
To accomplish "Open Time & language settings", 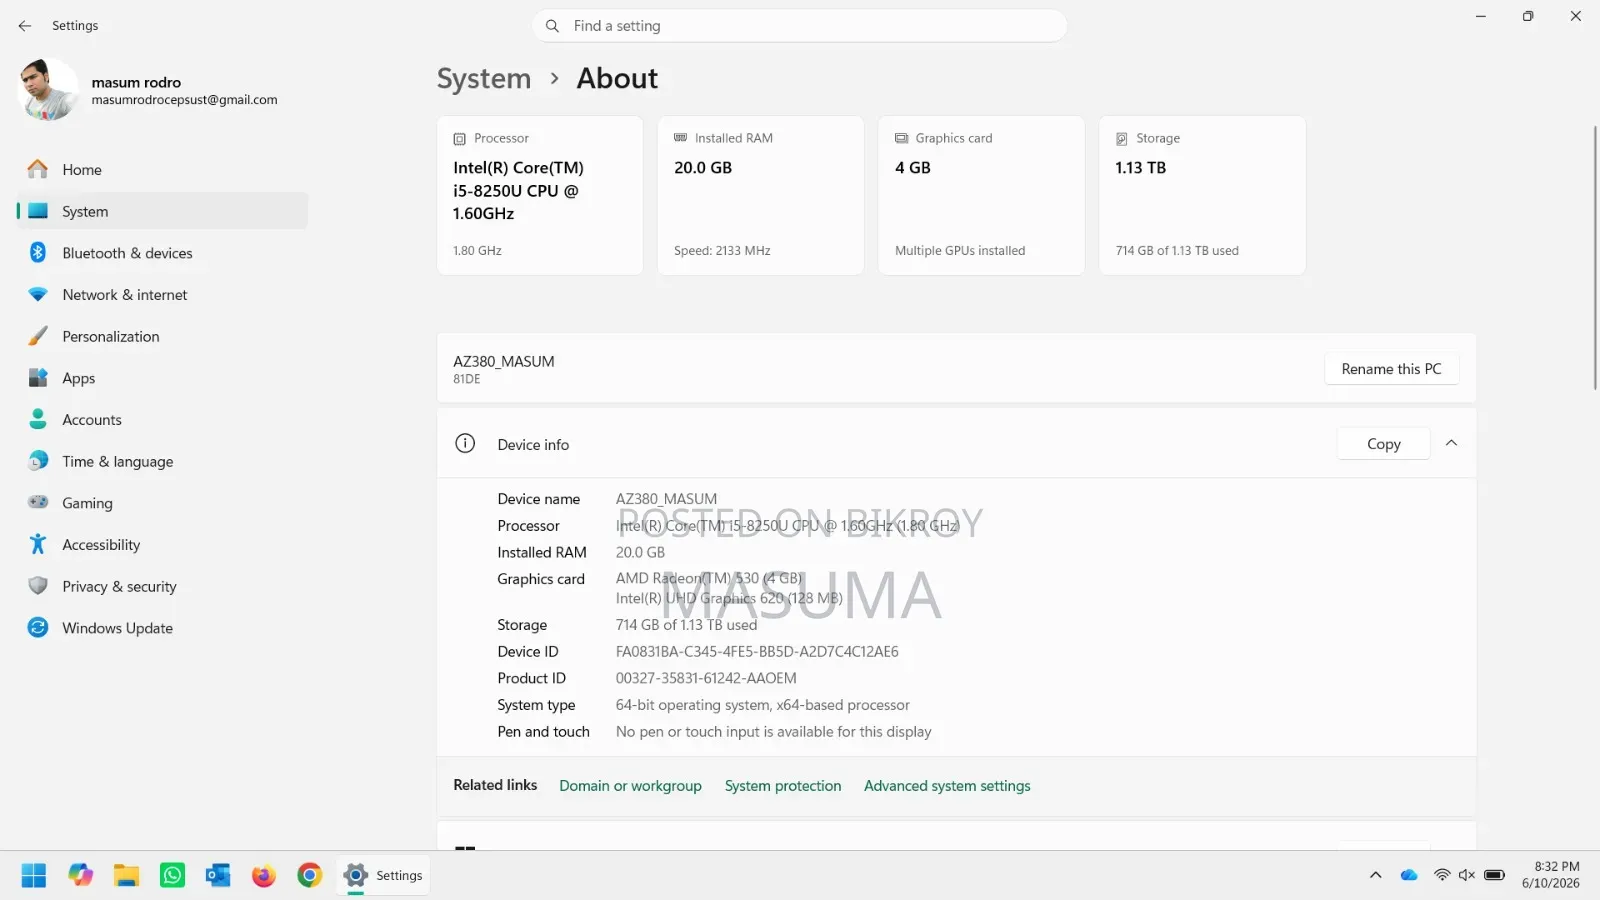I will tap(162, 461).
